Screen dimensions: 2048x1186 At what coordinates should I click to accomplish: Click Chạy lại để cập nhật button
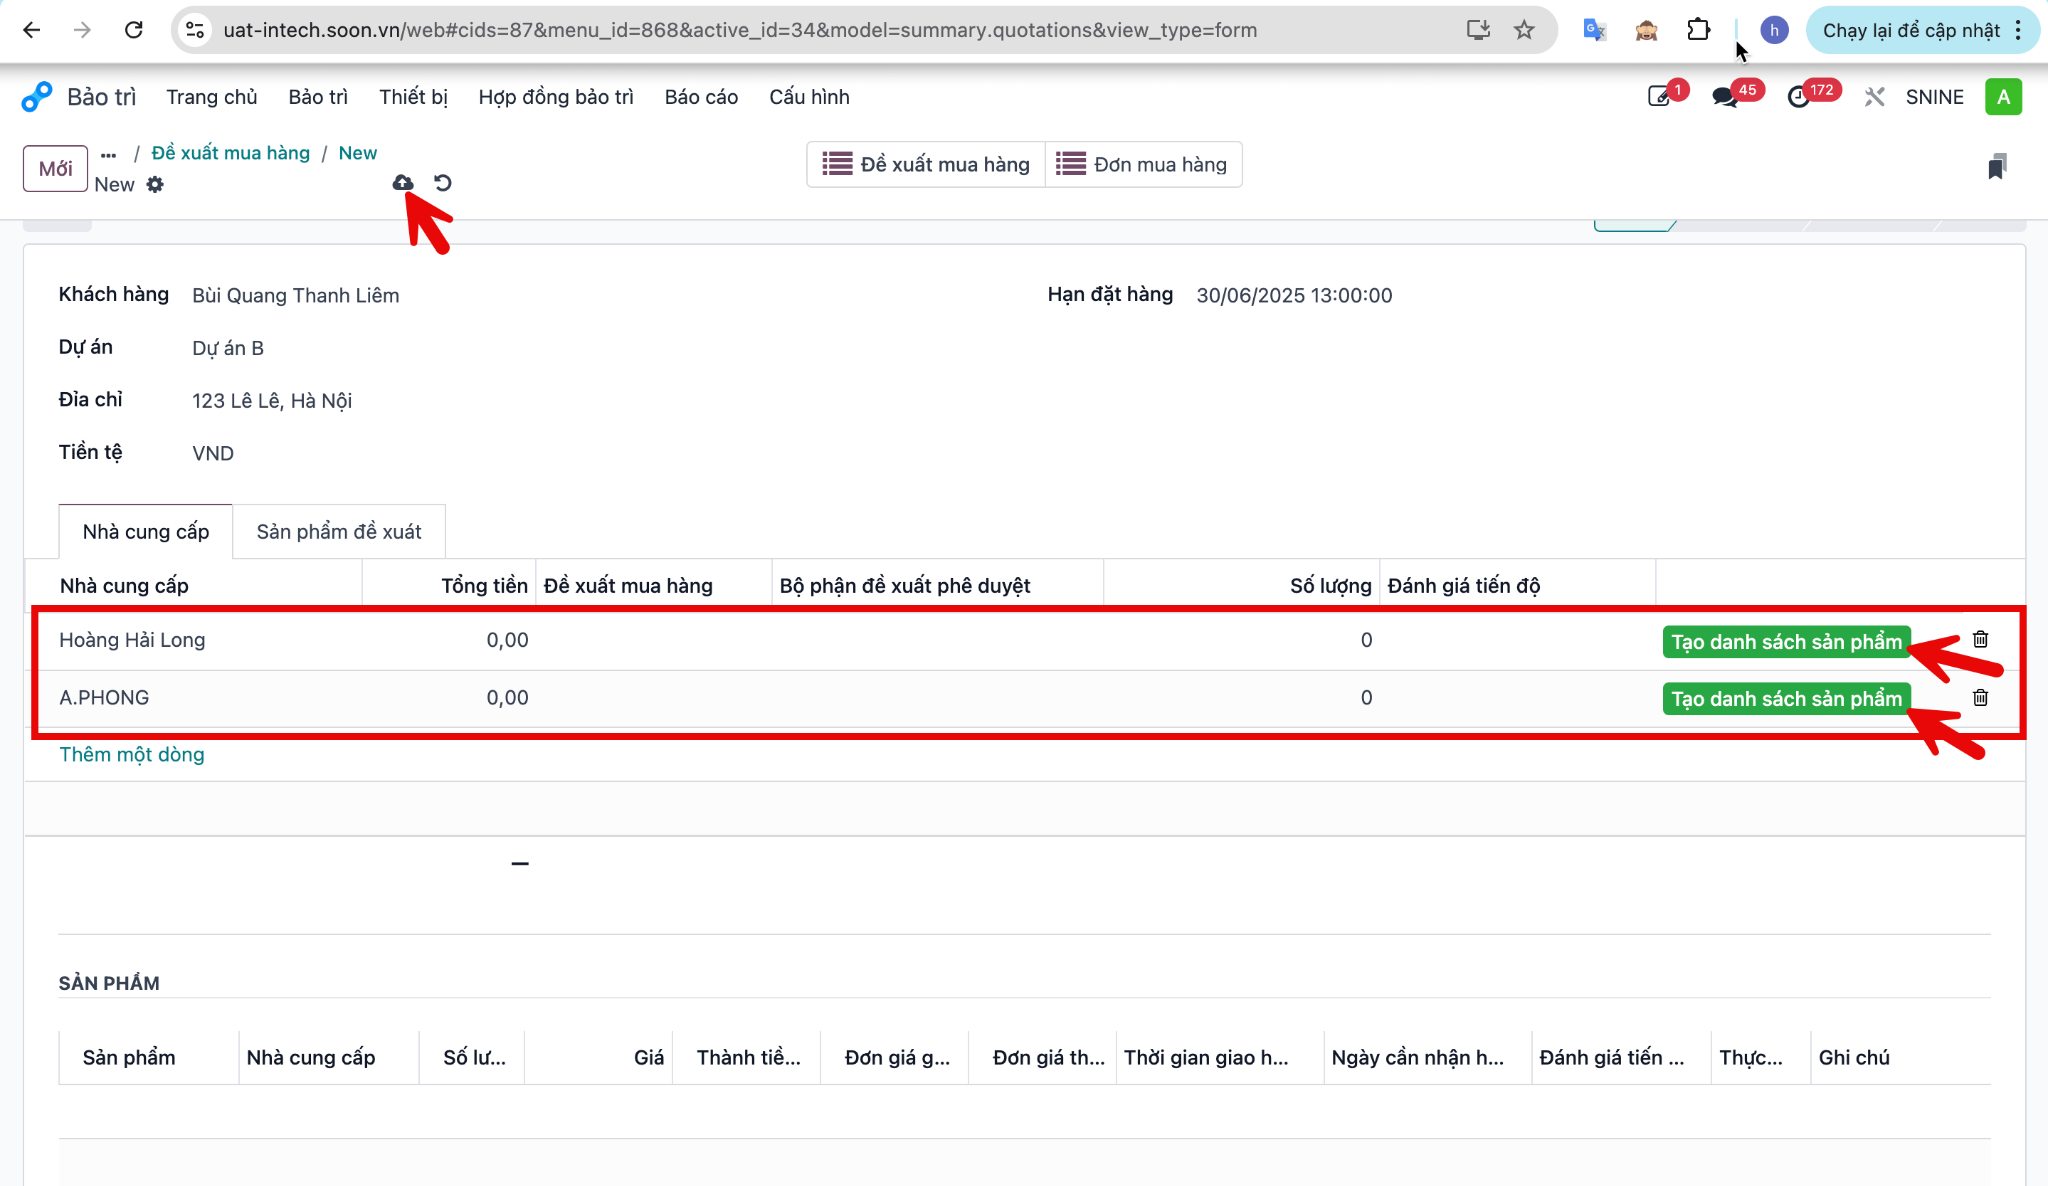tap(1911, 30)
